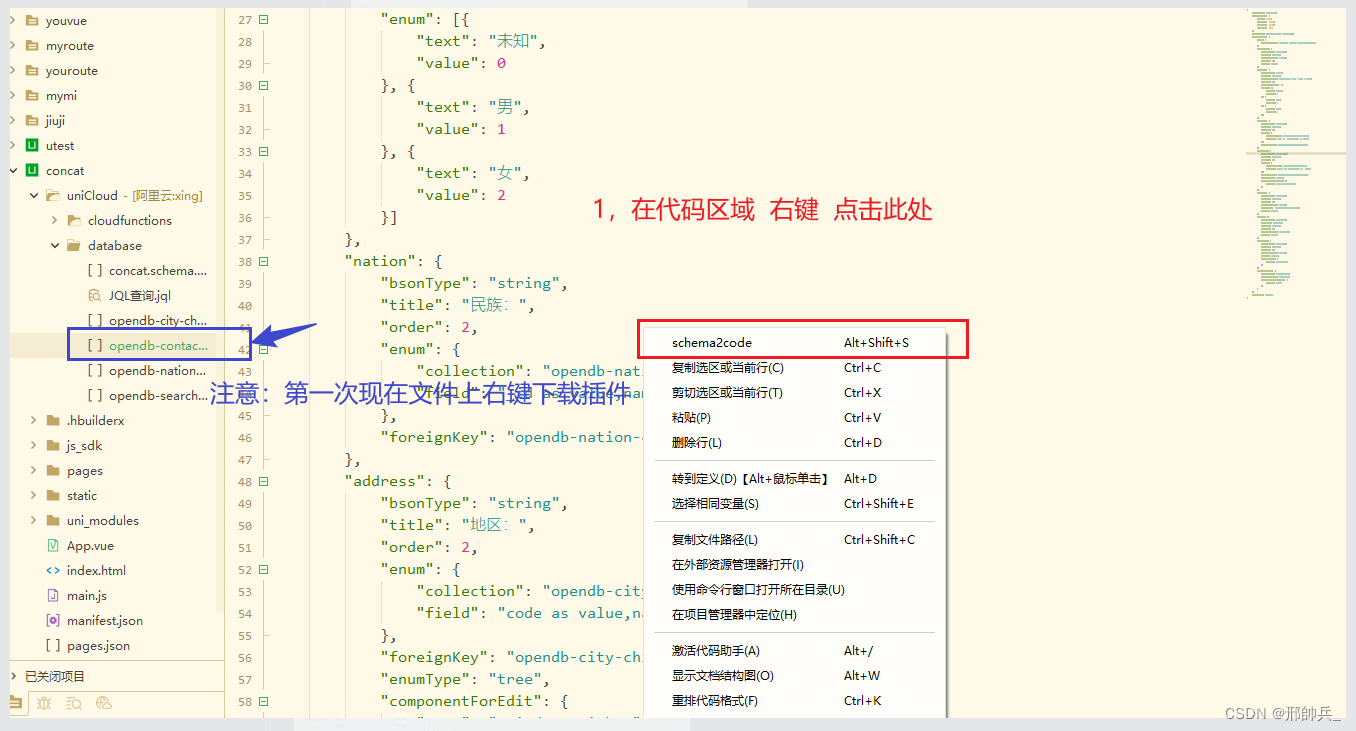Image resolution: width=1356 pixels, height=731 pixels.
Task: Click the folder icon beside youvue
Action: pyautogui.click(x=32, y=21)
